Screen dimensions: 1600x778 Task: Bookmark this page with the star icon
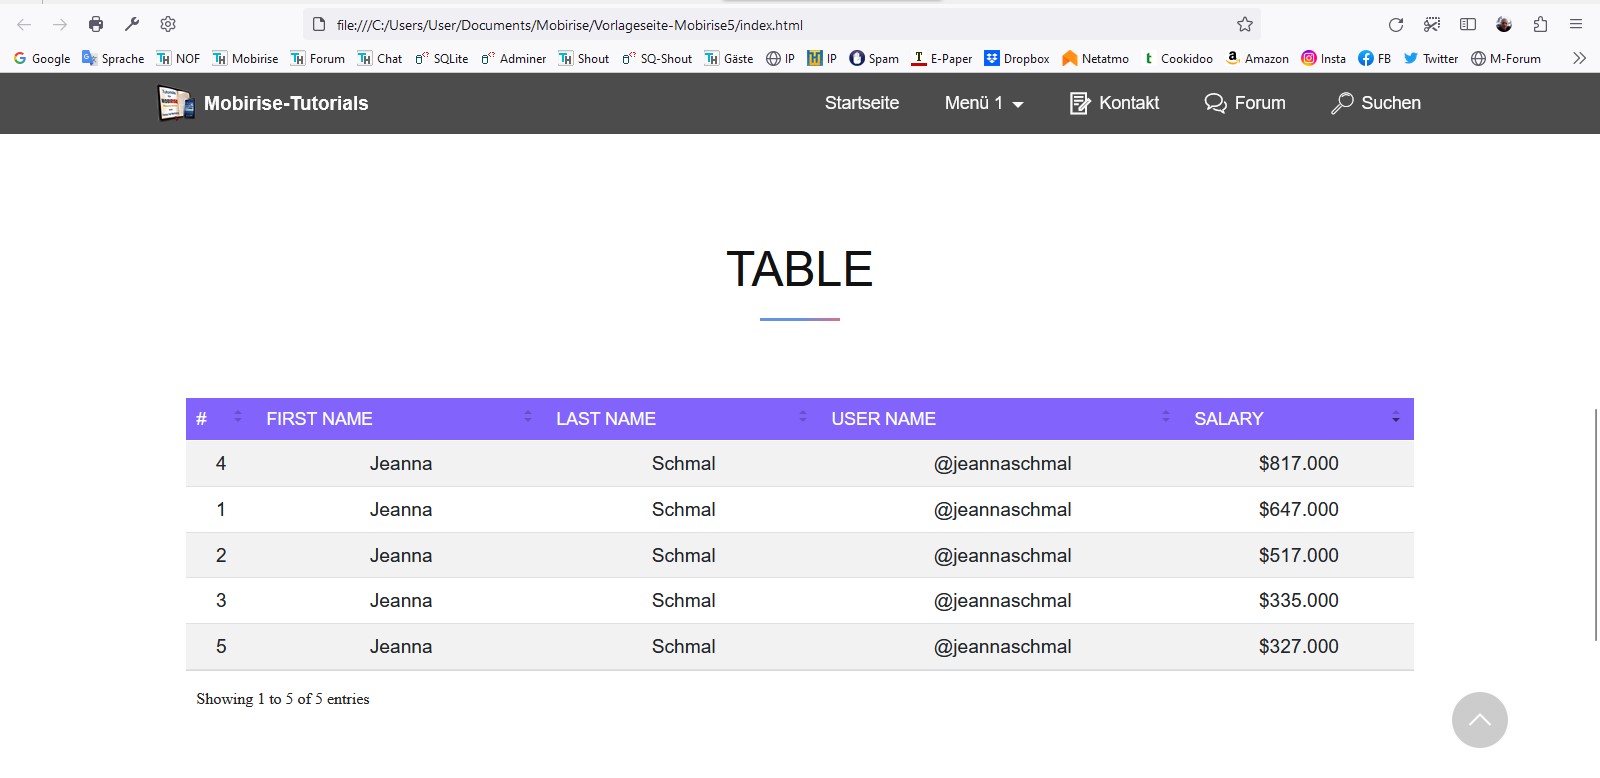[x=1244, y=24]
